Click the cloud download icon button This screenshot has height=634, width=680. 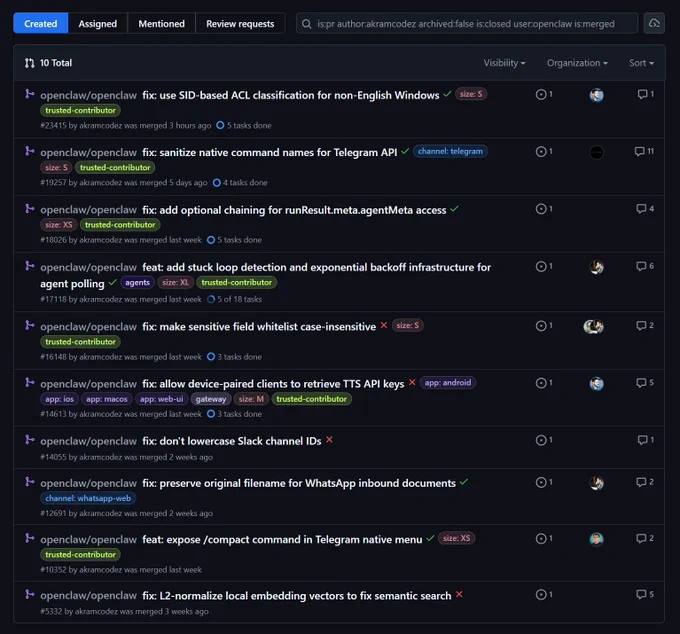point(654,23)
